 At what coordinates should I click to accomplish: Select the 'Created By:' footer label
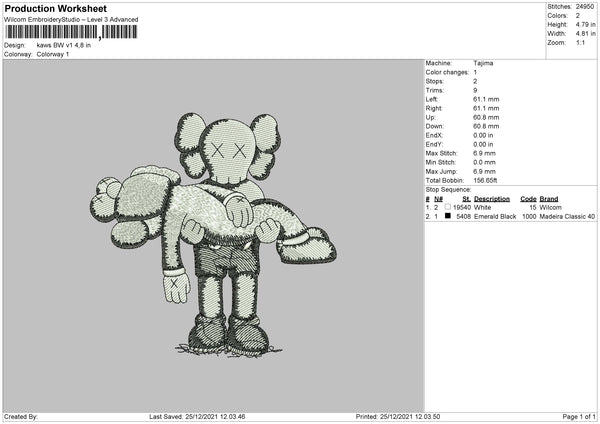coord(21,416)
